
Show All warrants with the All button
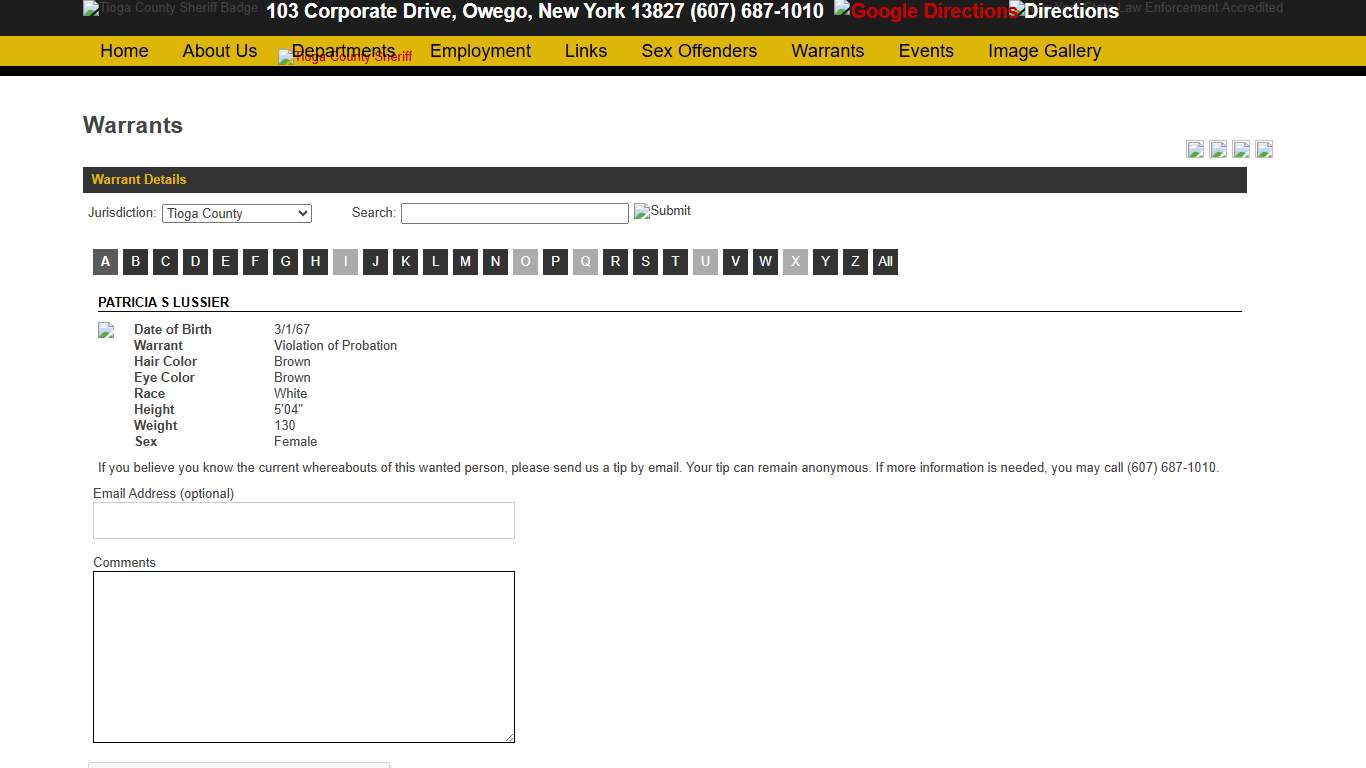click(x=885, y=261)
